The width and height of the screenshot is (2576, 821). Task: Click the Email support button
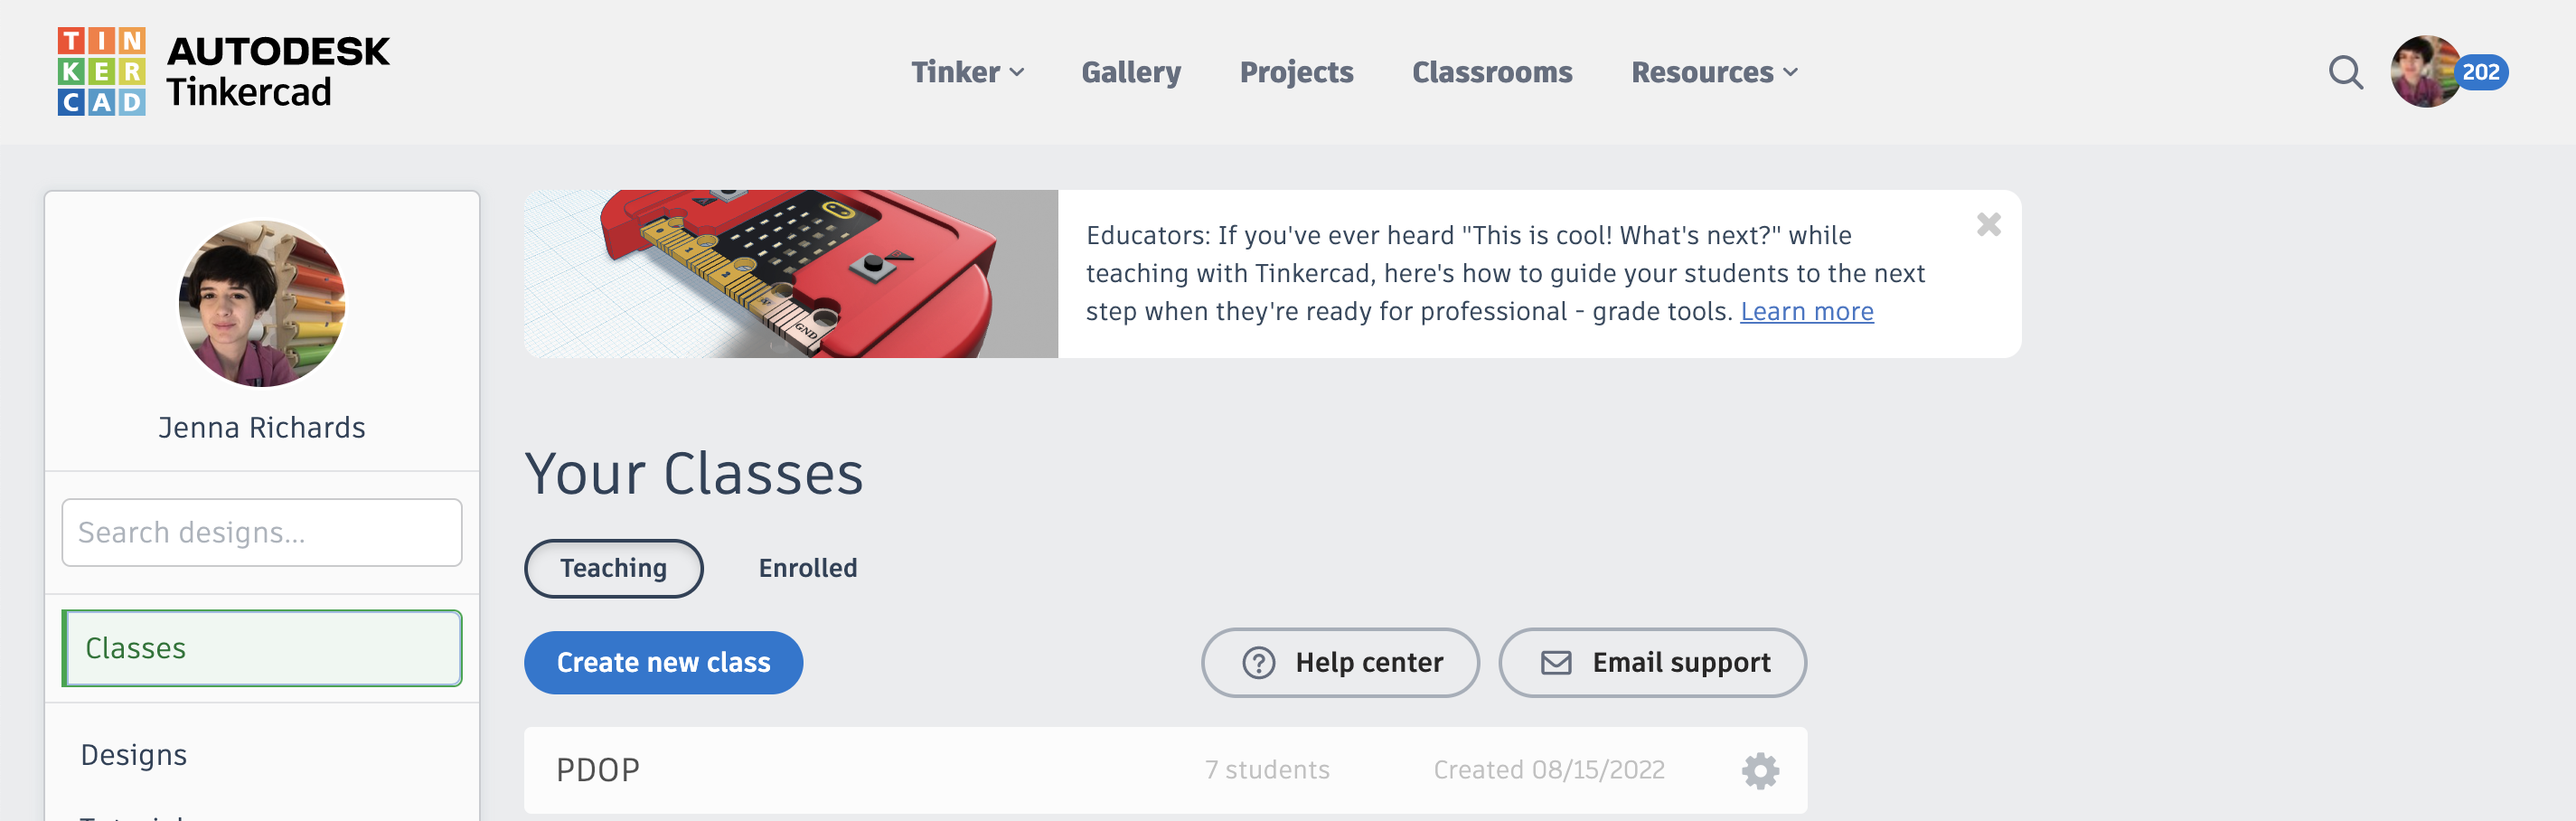coord(1652,662)
